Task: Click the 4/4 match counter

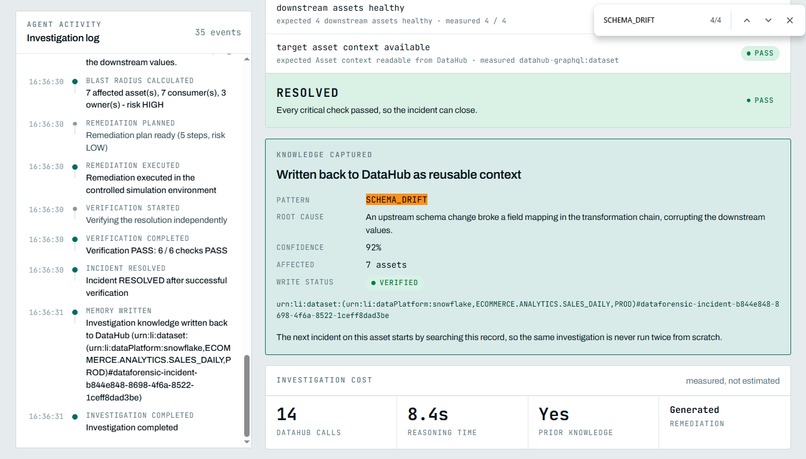Action: (x=716, y=20)
